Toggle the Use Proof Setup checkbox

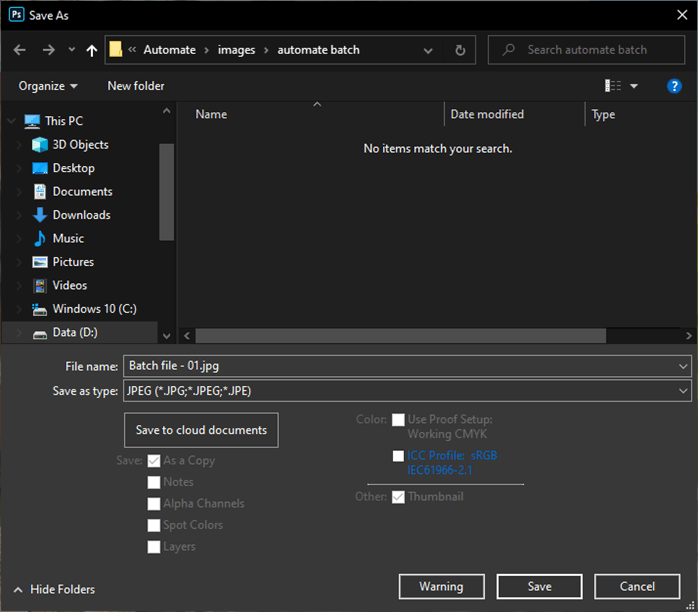click(x=399, y=420)
